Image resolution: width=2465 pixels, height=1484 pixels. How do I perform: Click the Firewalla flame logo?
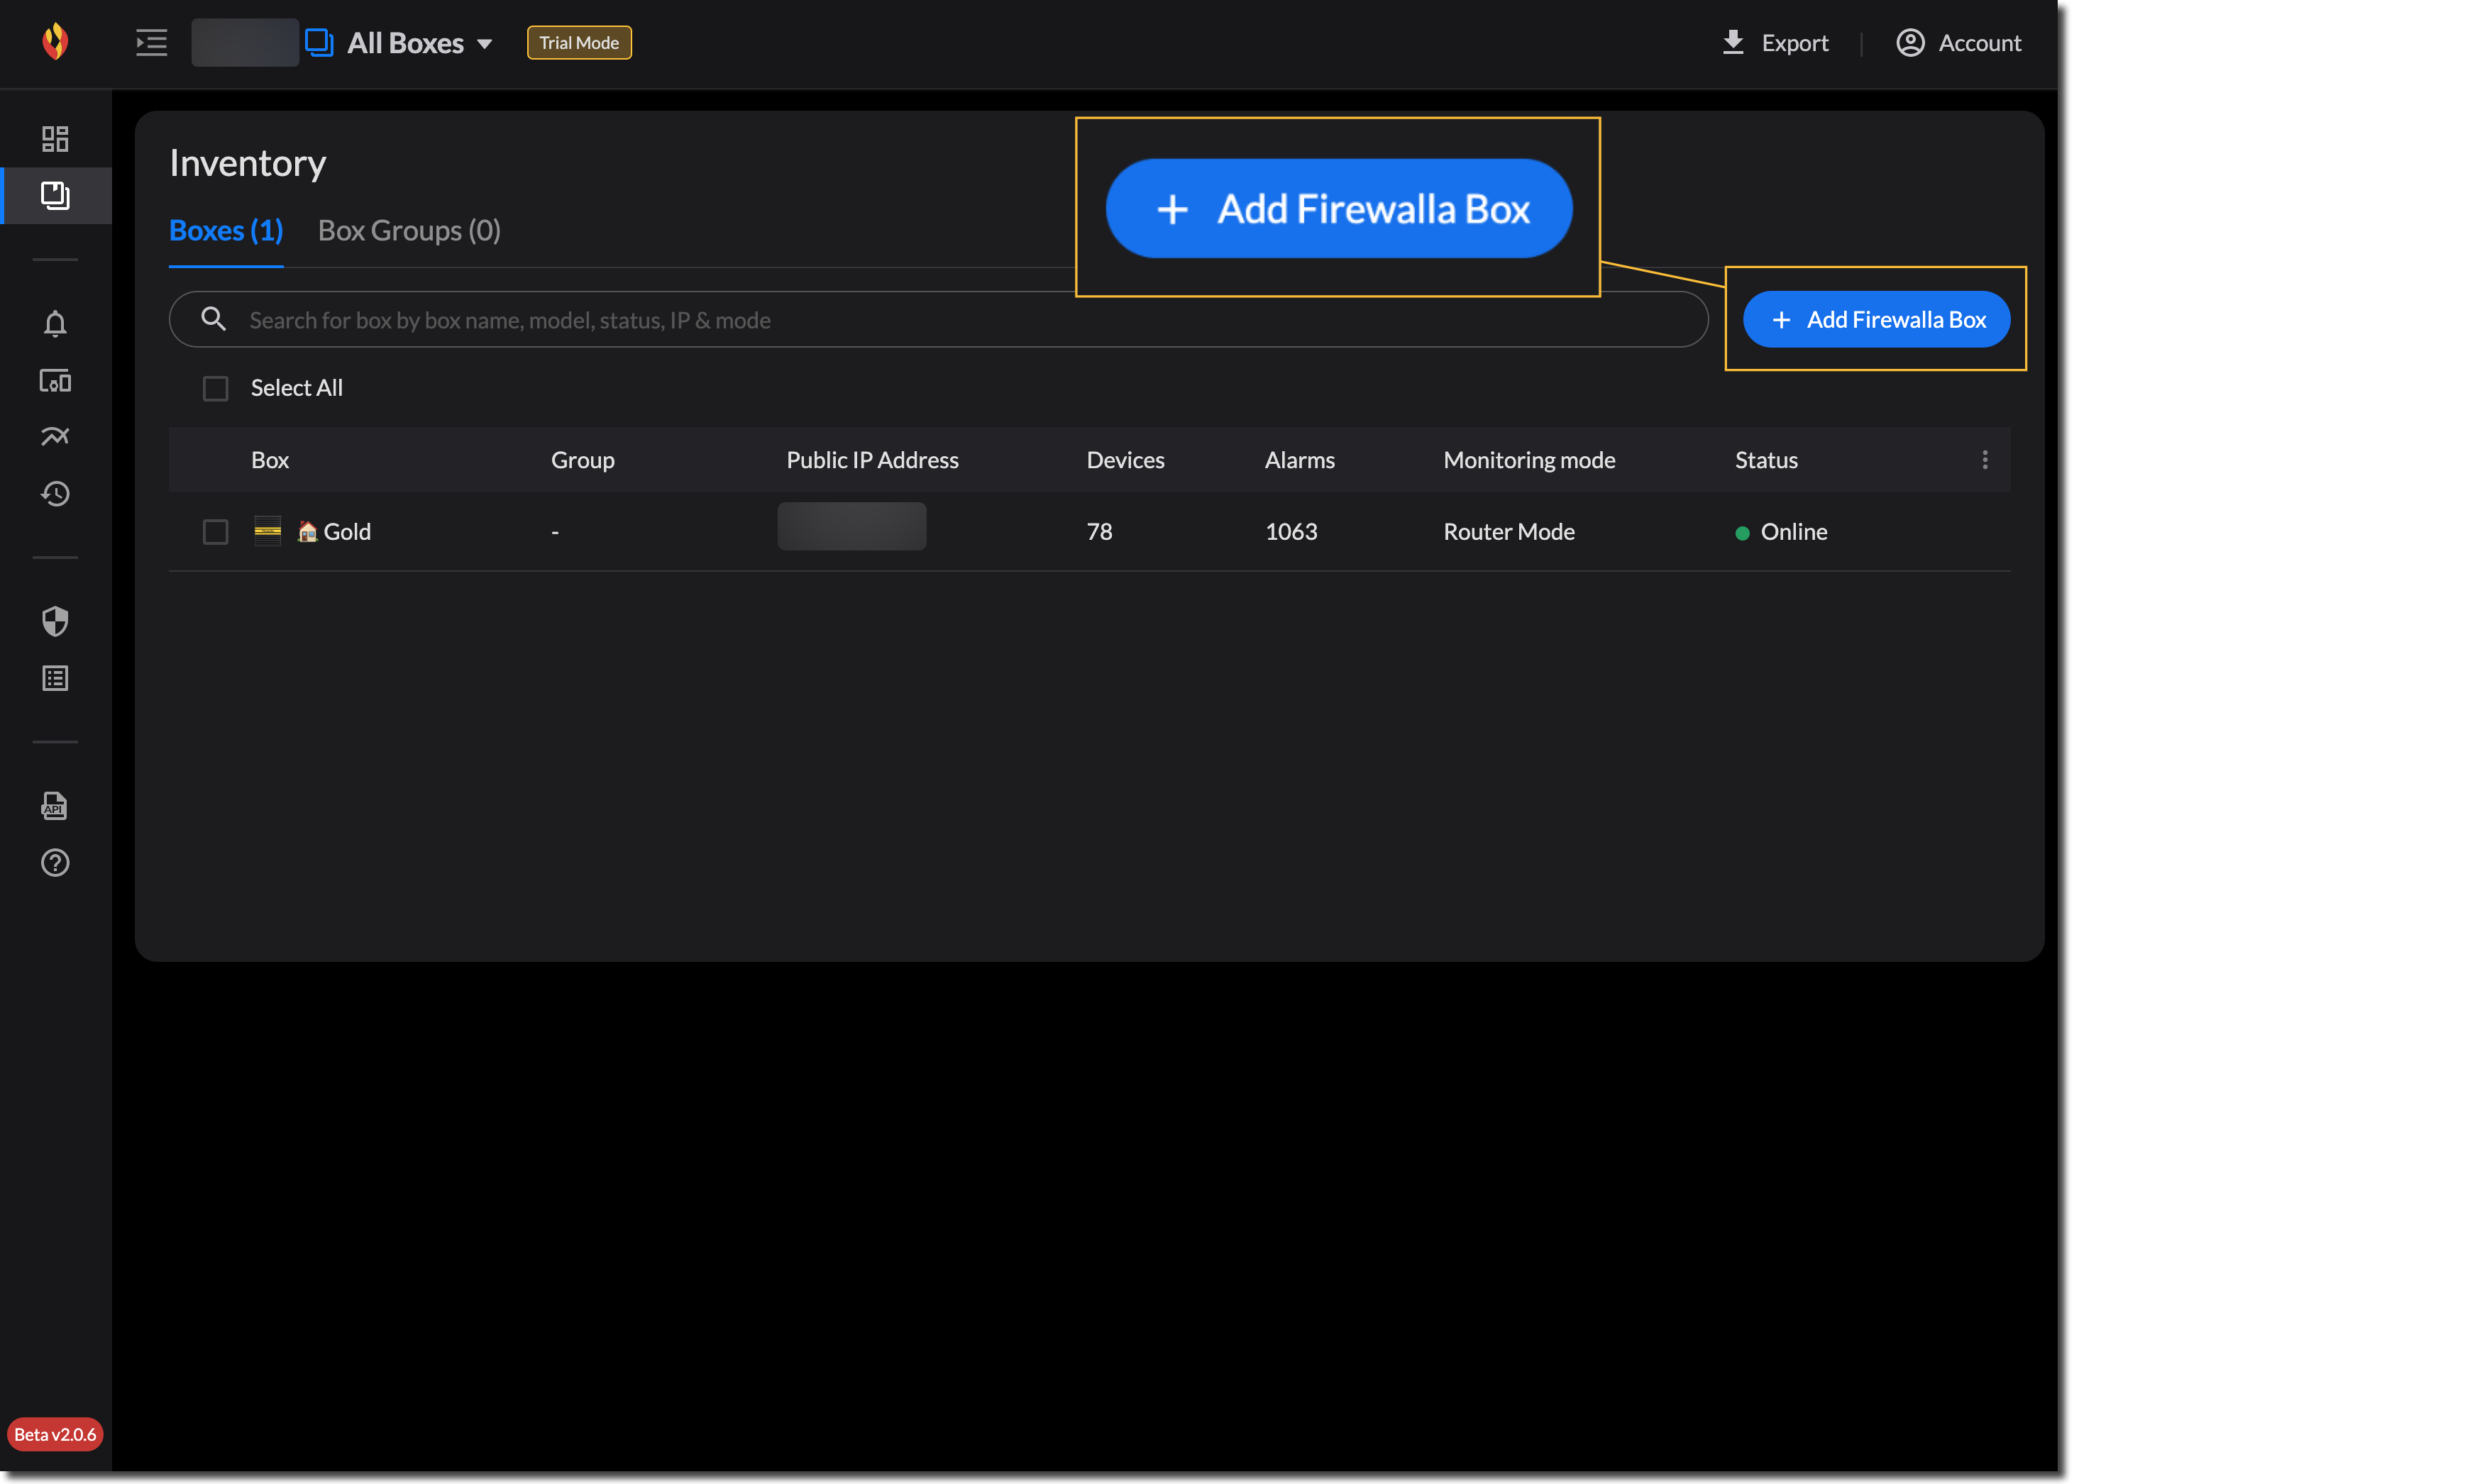(x=55, y=42)
